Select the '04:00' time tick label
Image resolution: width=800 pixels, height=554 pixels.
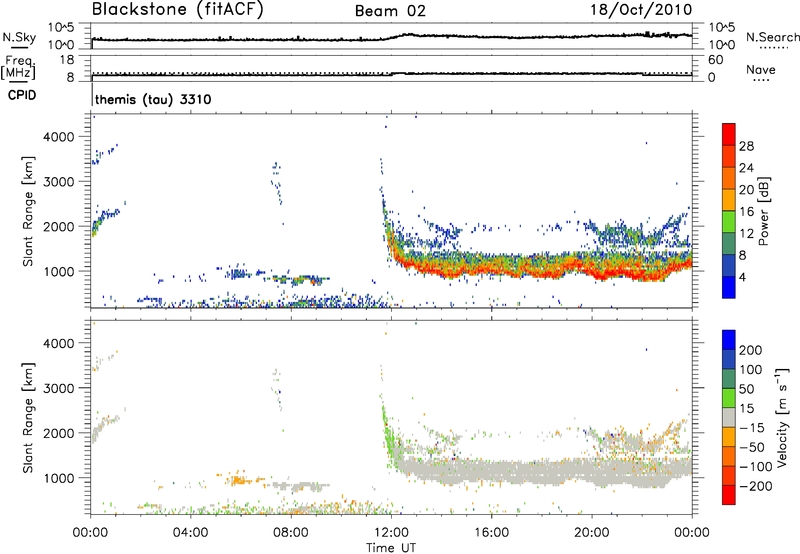(x=190, y=533)
